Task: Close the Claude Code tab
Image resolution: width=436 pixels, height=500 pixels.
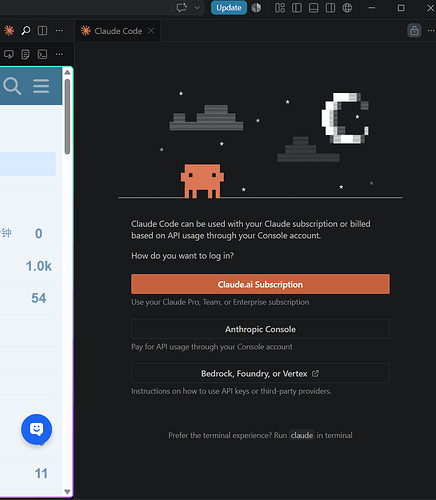Action: point(151,31)
